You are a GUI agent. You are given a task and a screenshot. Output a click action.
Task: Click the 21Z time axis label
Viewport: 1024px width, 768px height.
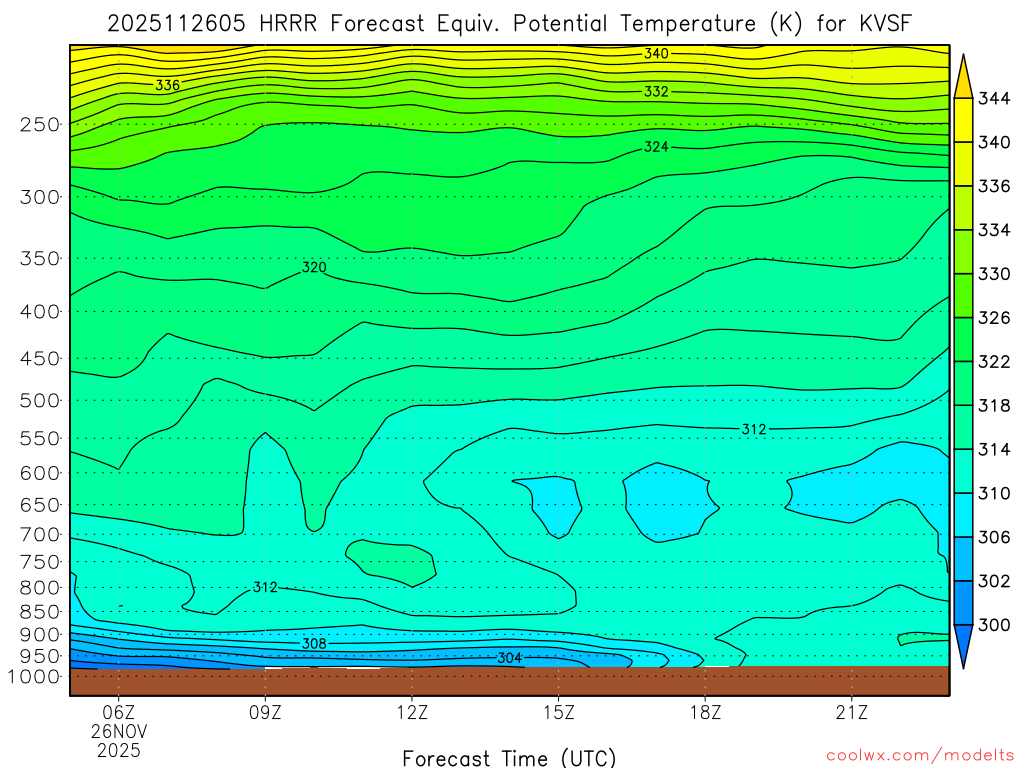852,712
